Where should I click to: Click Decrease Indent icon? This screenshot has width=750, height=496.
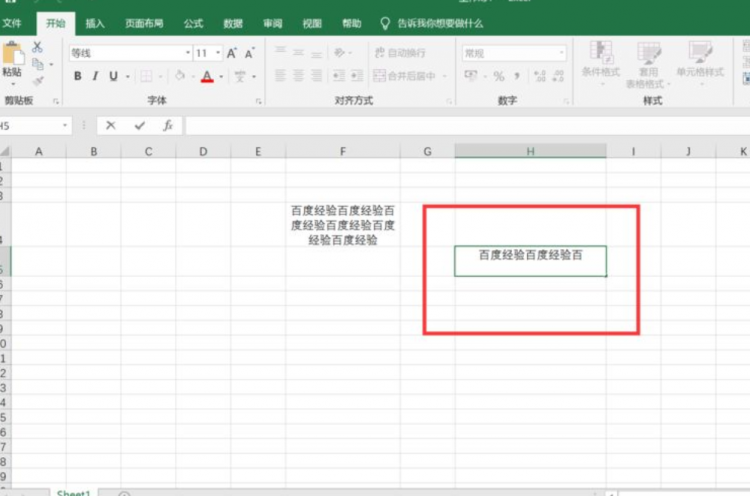(339, 75)
